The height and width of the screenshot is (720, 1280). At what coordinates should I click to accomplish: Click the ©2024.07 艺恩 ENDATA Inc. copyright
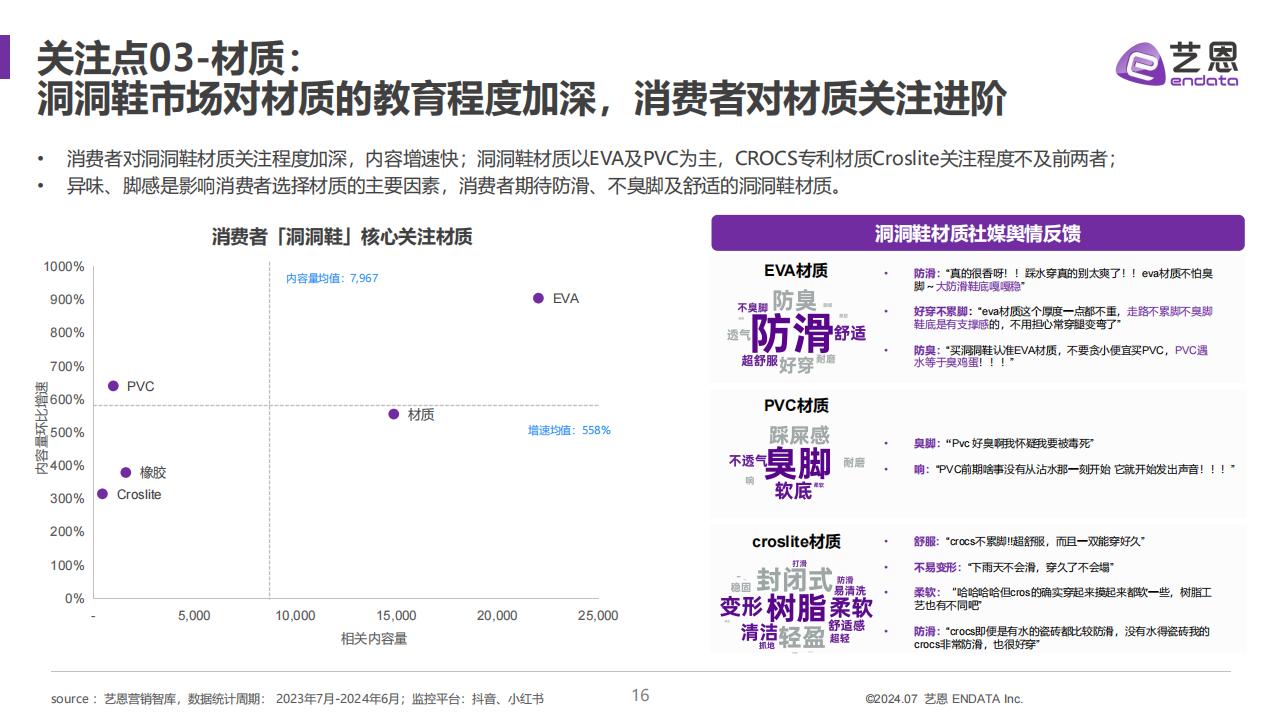(944, 699)
